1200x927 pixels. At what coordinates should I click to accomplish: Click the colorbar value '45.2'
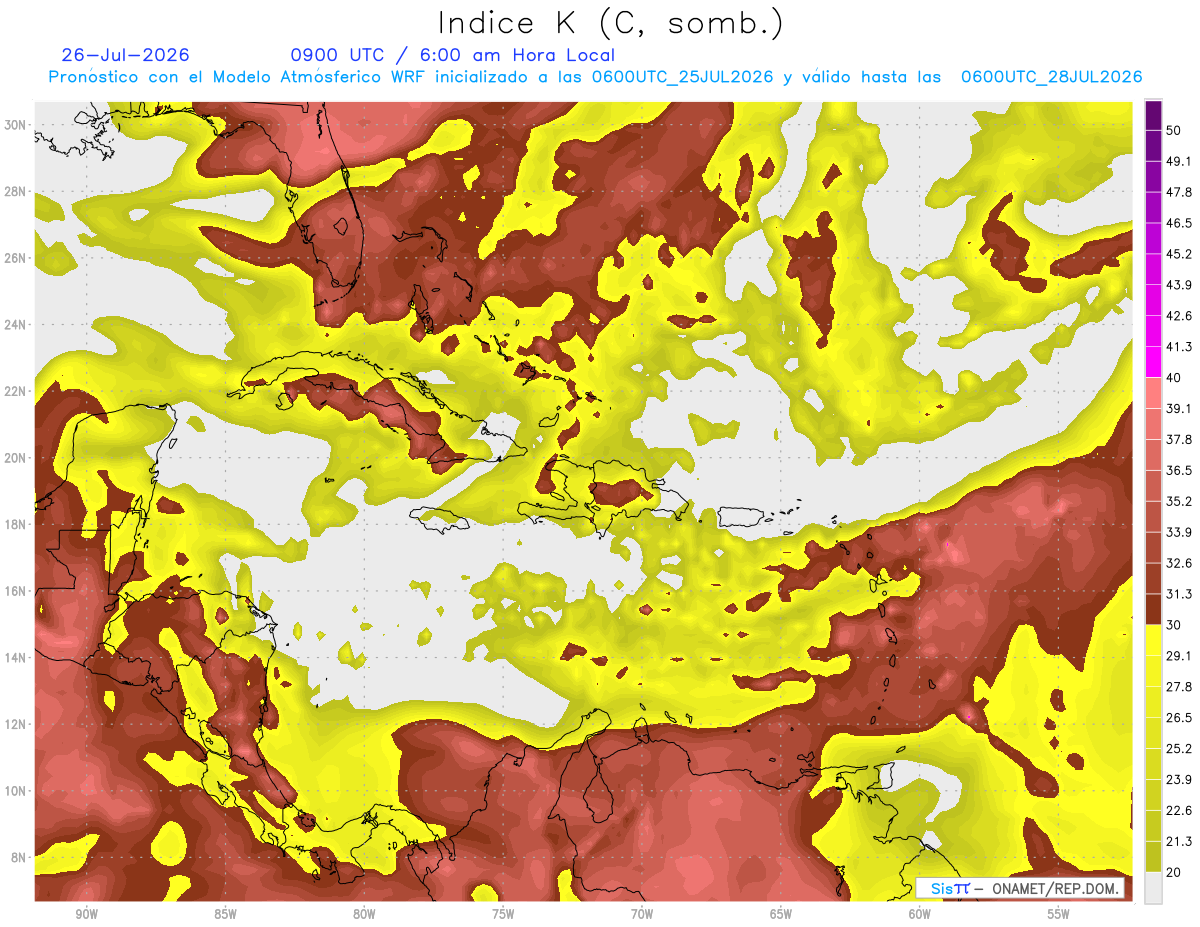[x=1179, y=254]
